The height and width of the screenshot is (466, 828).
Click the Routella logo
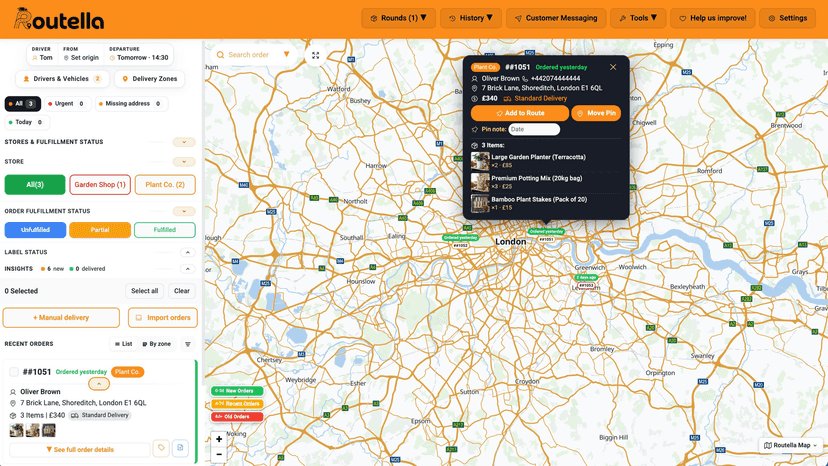tap(59, 19)
